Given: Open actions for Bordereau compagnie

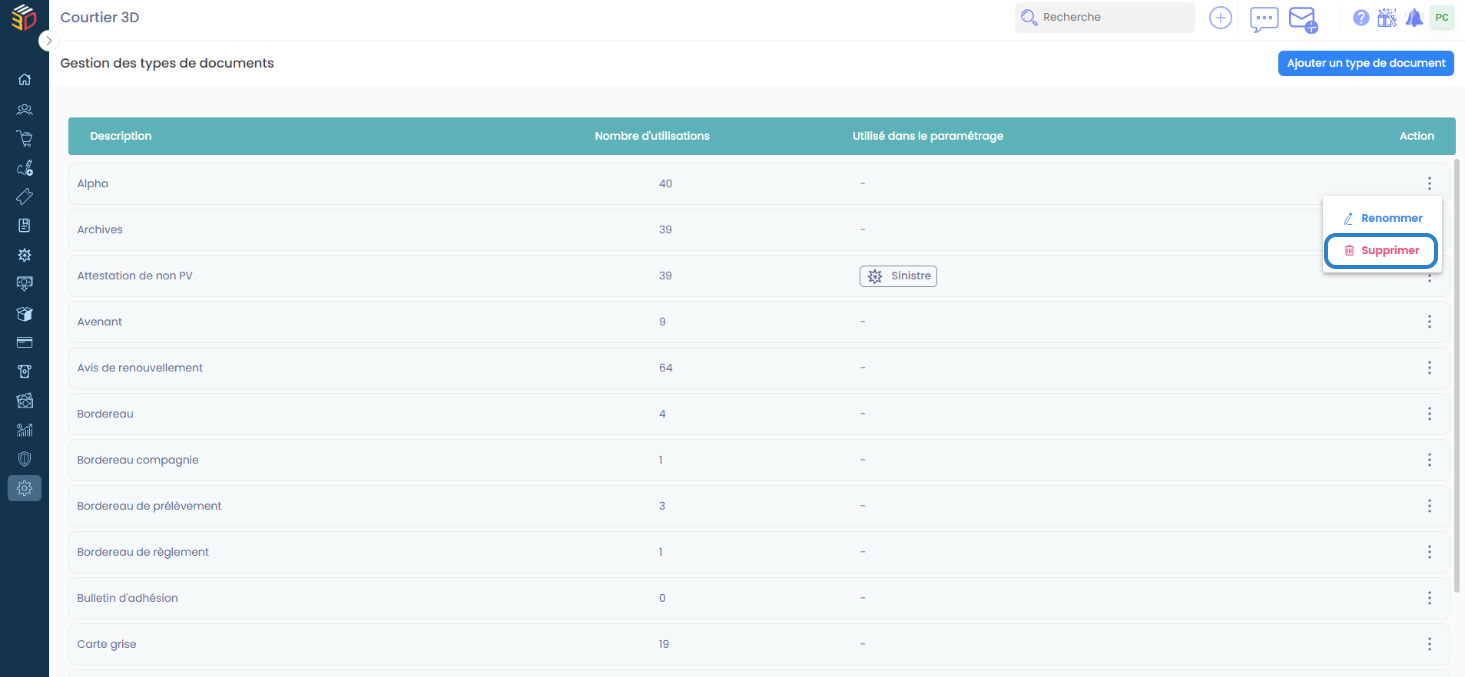Looking at the screenshot, I should pyautogui.click(x=1429, y=459).
